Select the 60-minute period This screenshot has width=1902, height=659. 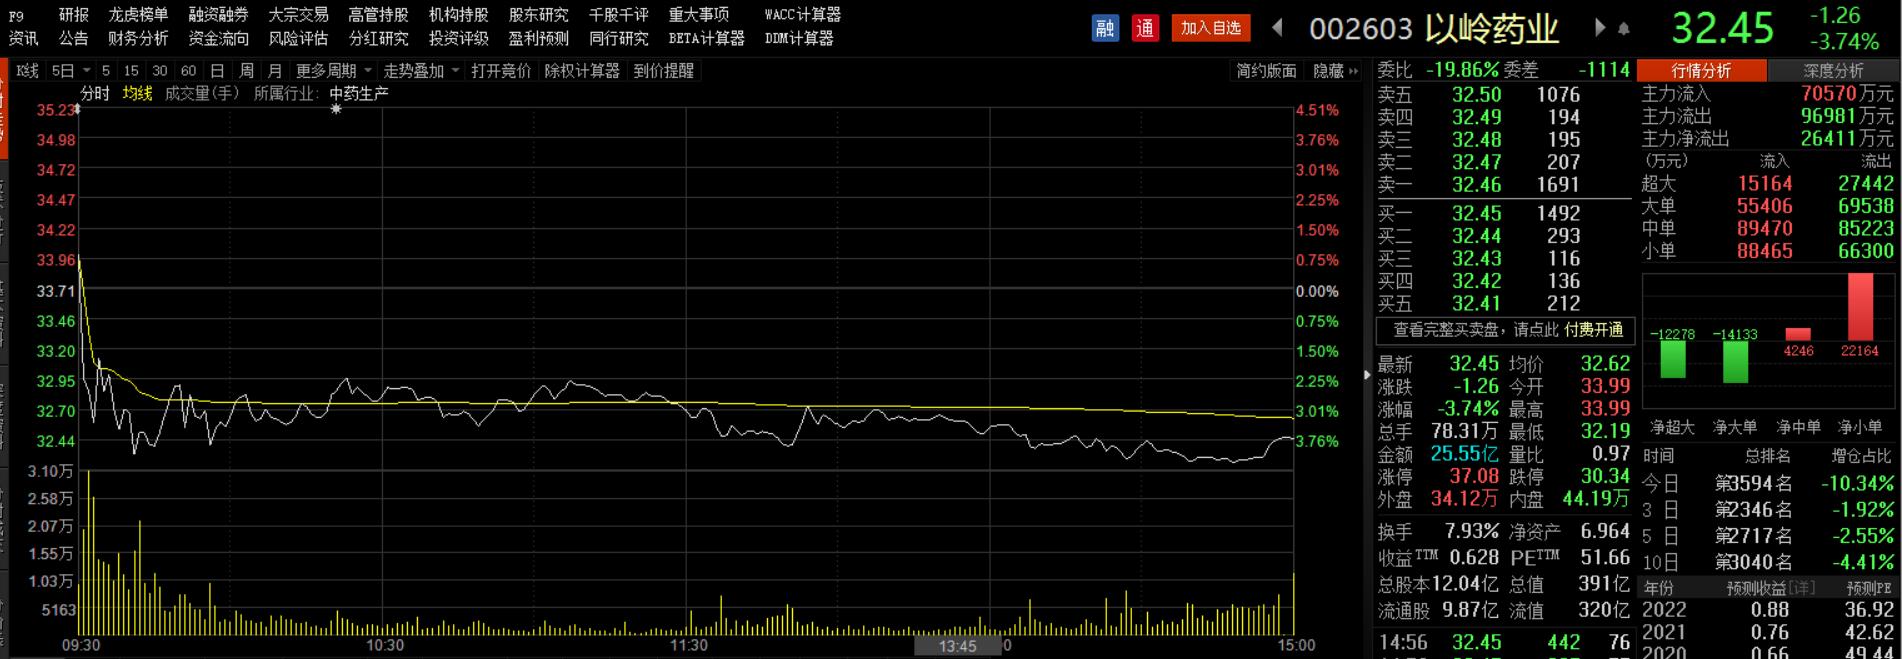click(x=188, y=71)
